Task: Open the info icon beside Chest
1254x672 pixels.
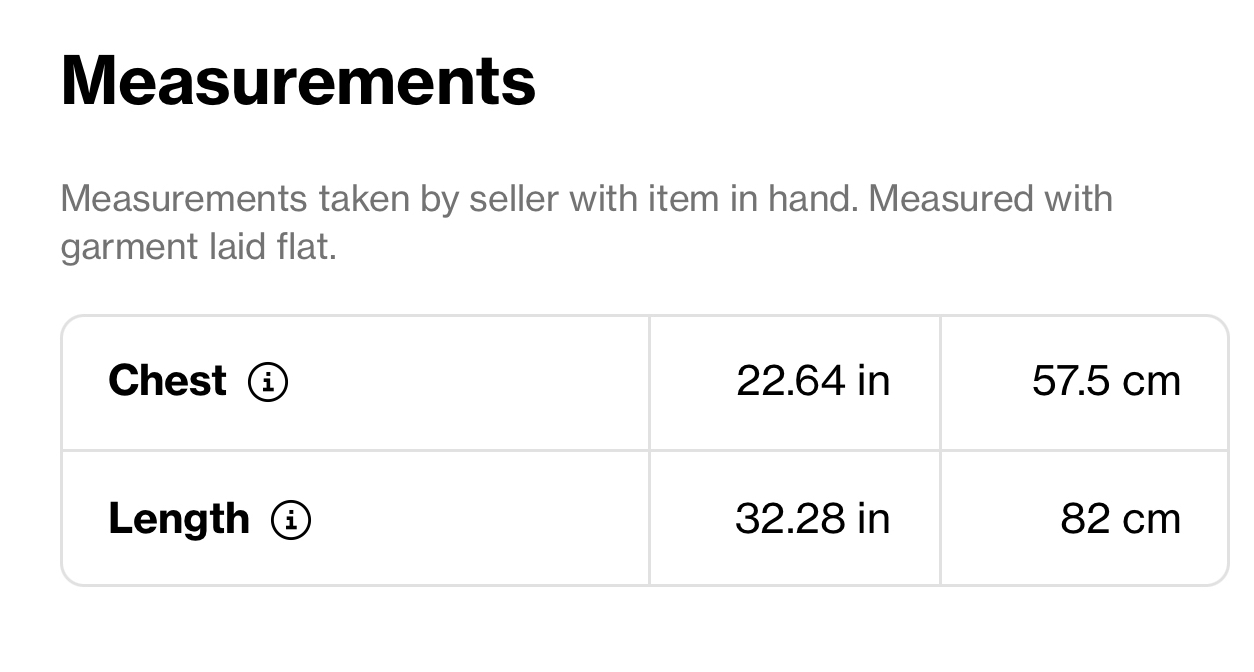Action: click(268, 382)
